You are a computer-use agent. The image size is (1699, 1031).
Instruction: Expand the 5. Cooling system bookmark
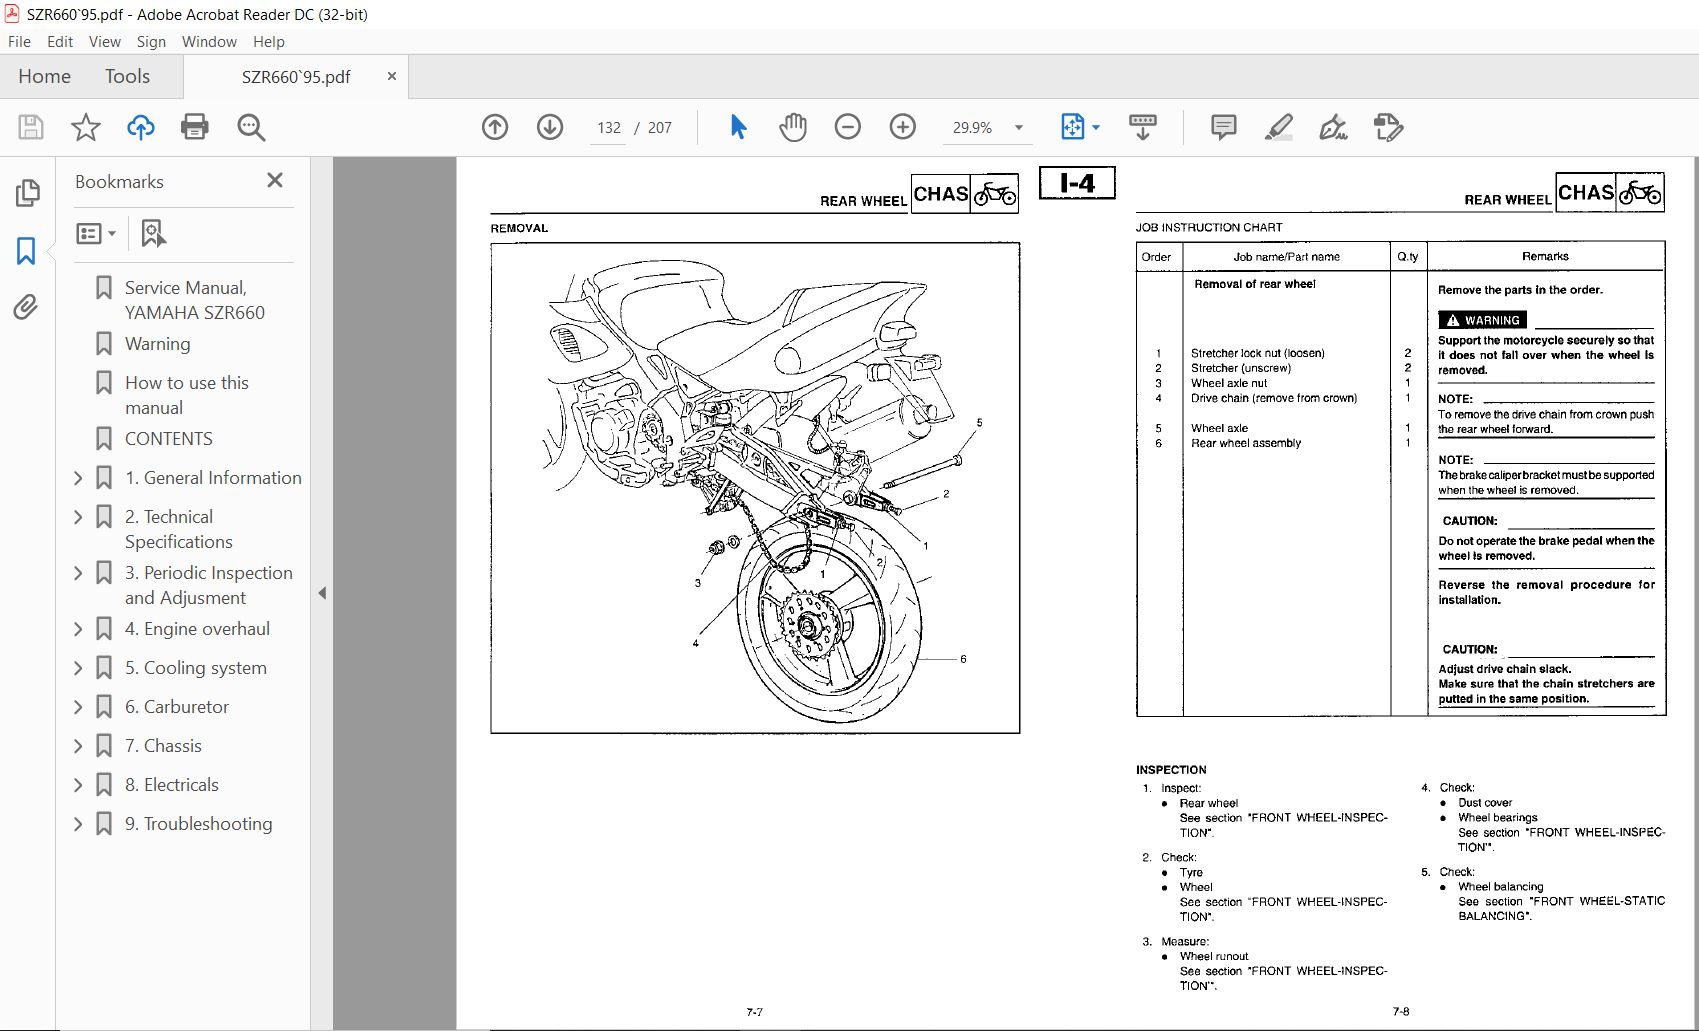(x=78, y=668)
